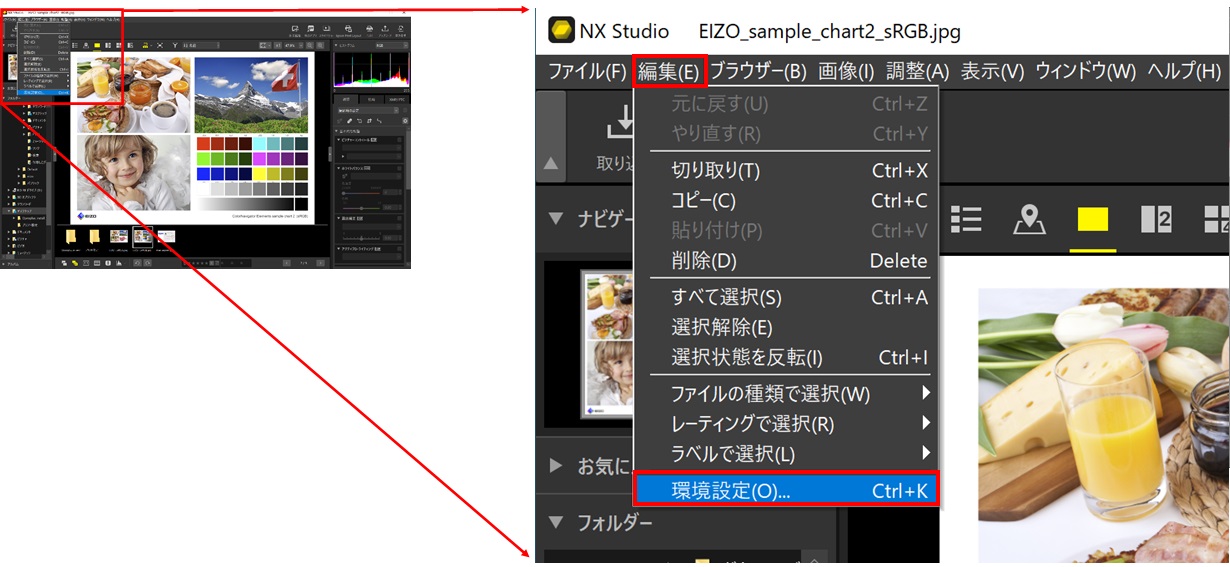Open the ウィンドウ(W) menu
Viewport: 1230px width, 567px height.
(x=1086, y=71)
